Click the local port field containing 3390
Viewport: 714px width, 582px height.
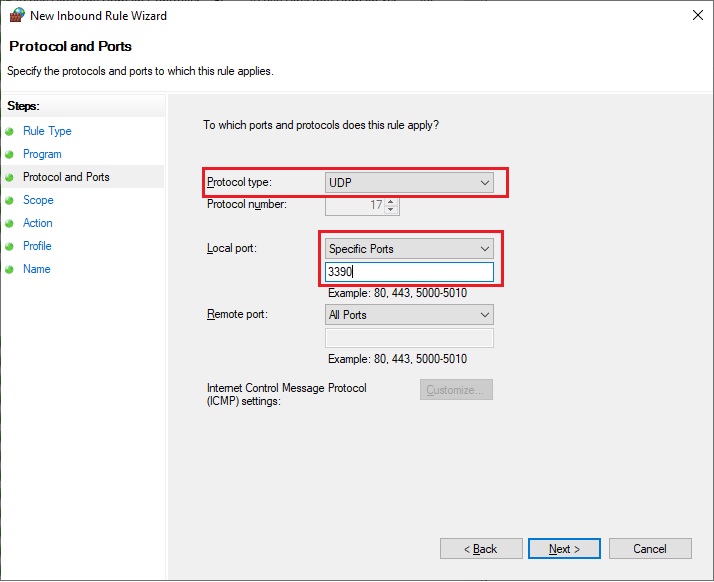(x=409, y=272)
